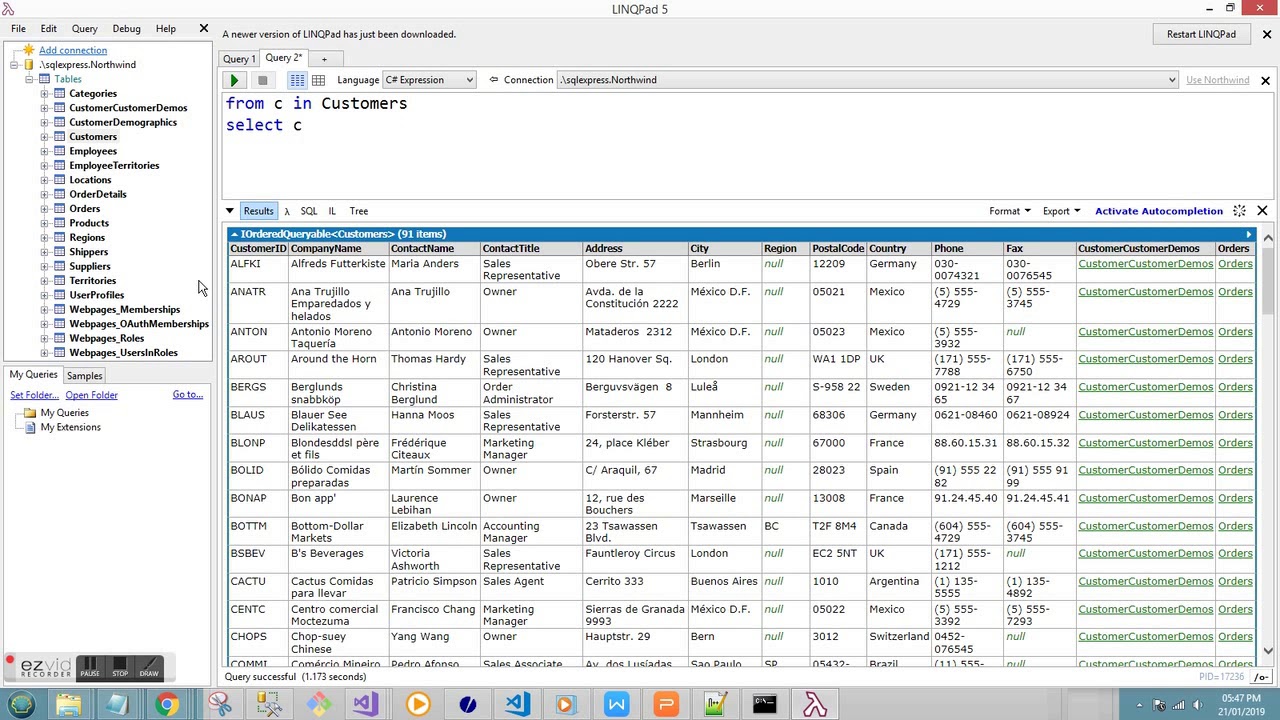
Task: Click the ezvid recorder STOP button
Action: pos(120,667)
